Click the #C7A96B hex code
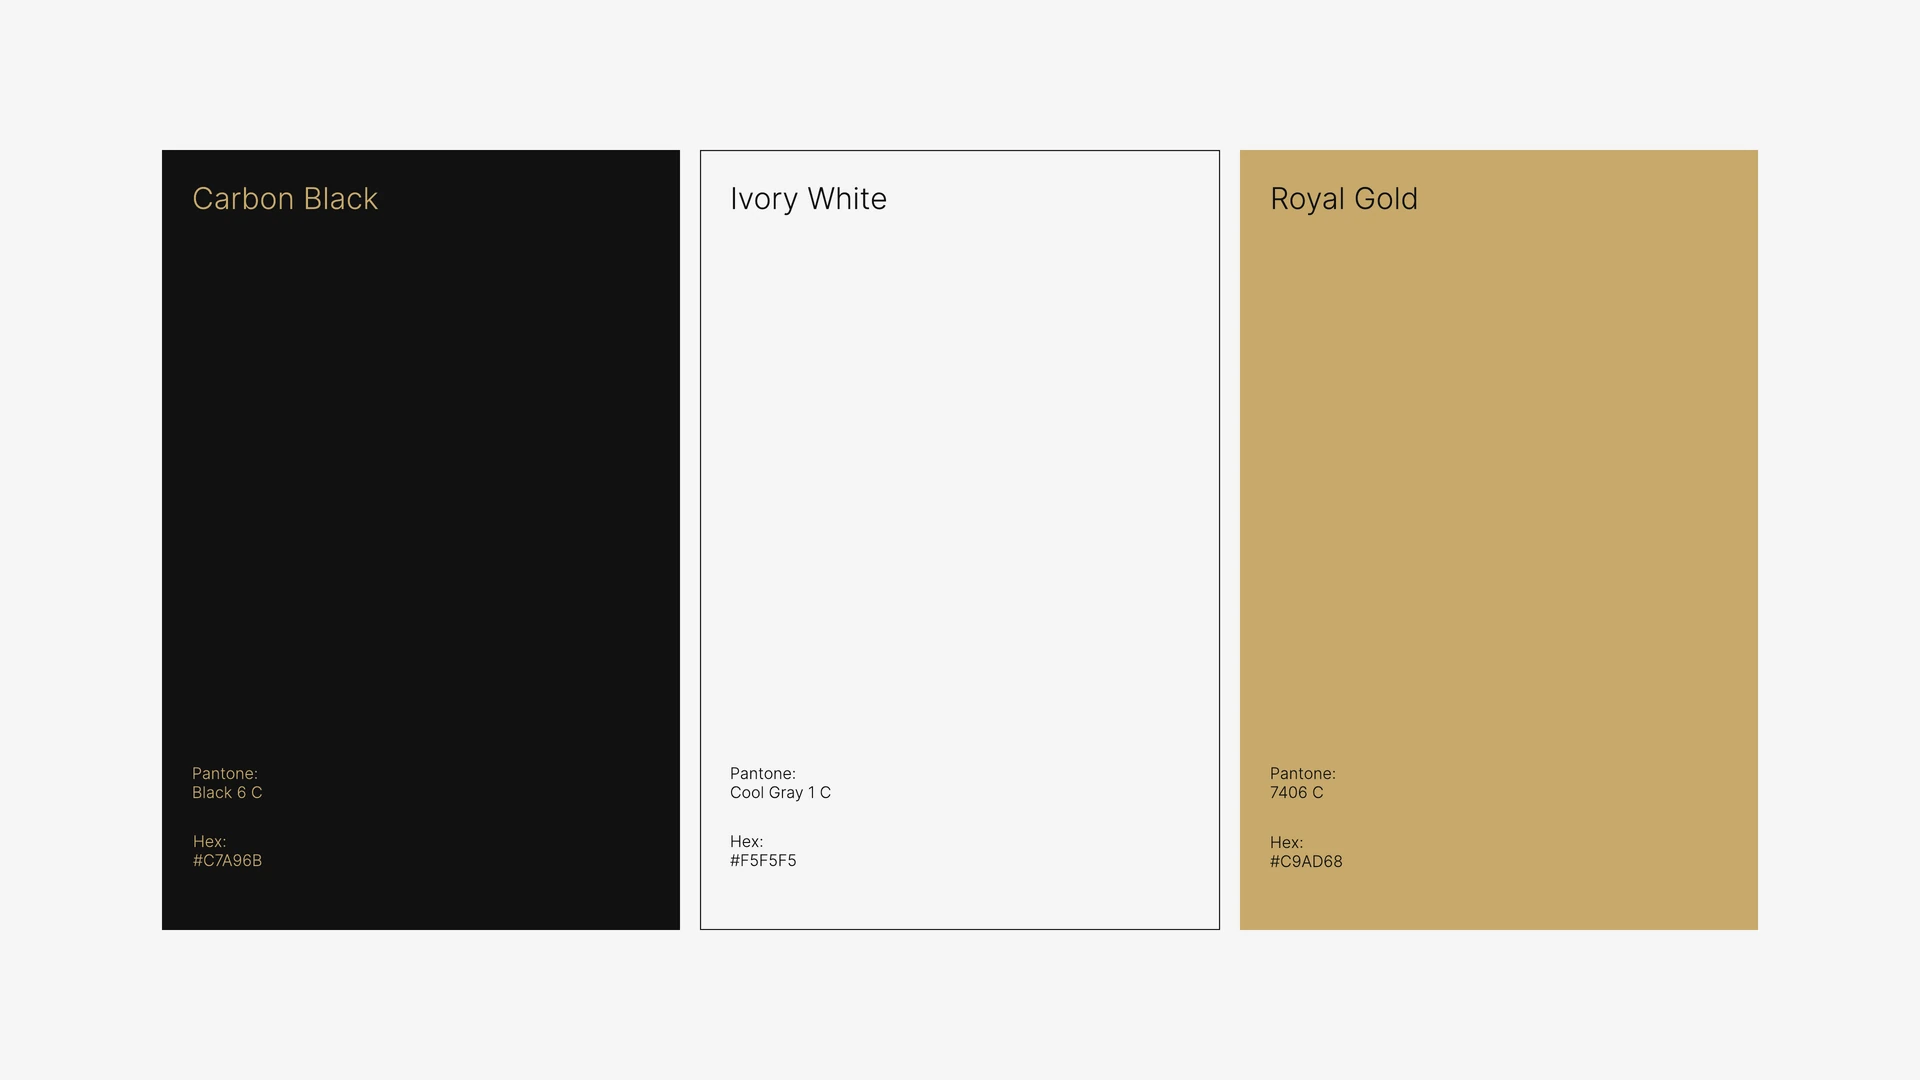Viewport: 1920px width, 1080px height. pyautogui.click(x=227, y=861)
